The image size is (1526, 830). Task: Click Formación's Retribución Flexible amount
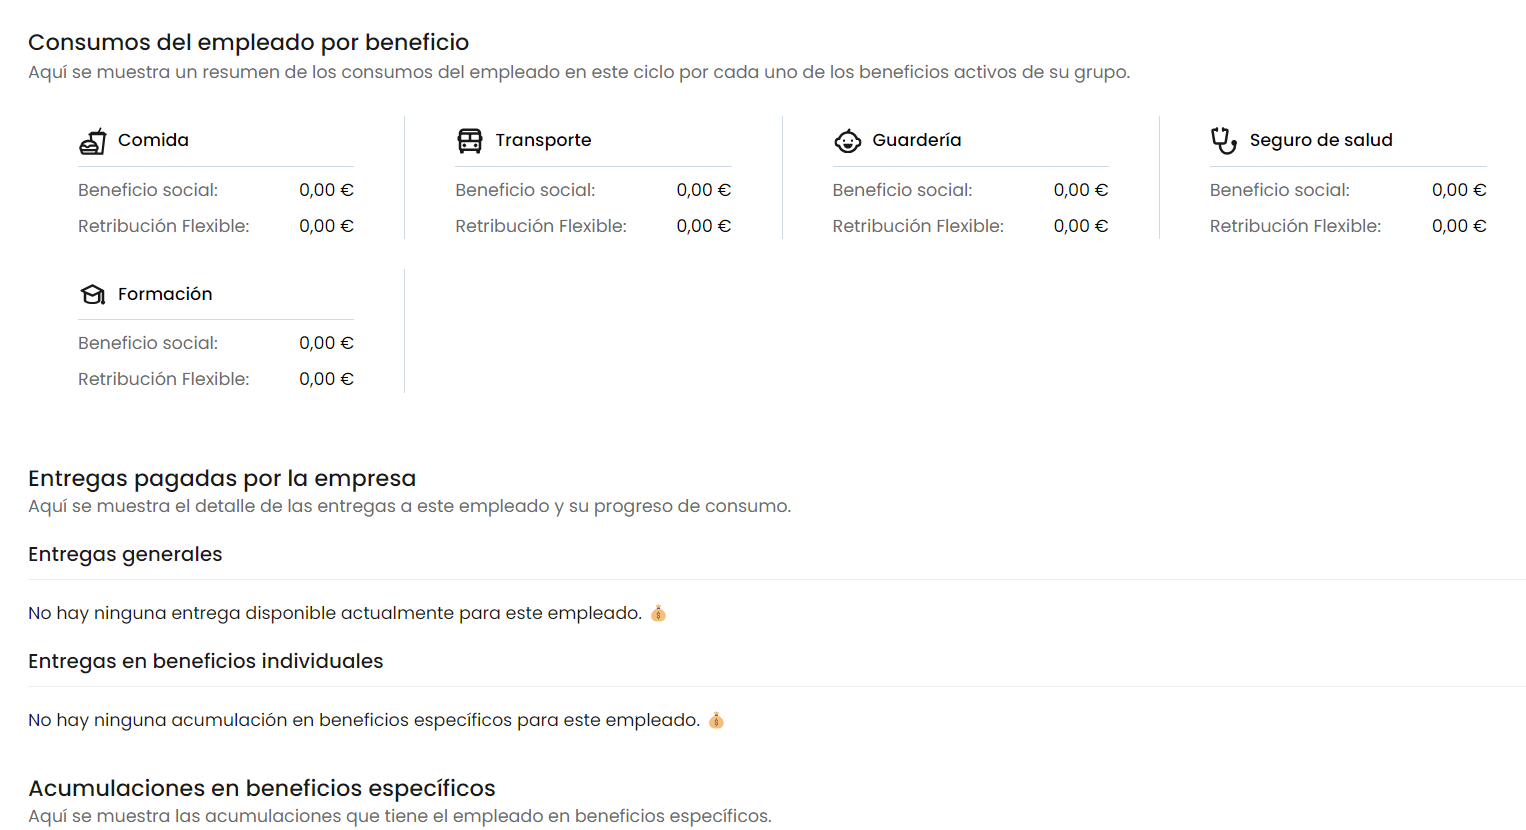click(326, 379)
